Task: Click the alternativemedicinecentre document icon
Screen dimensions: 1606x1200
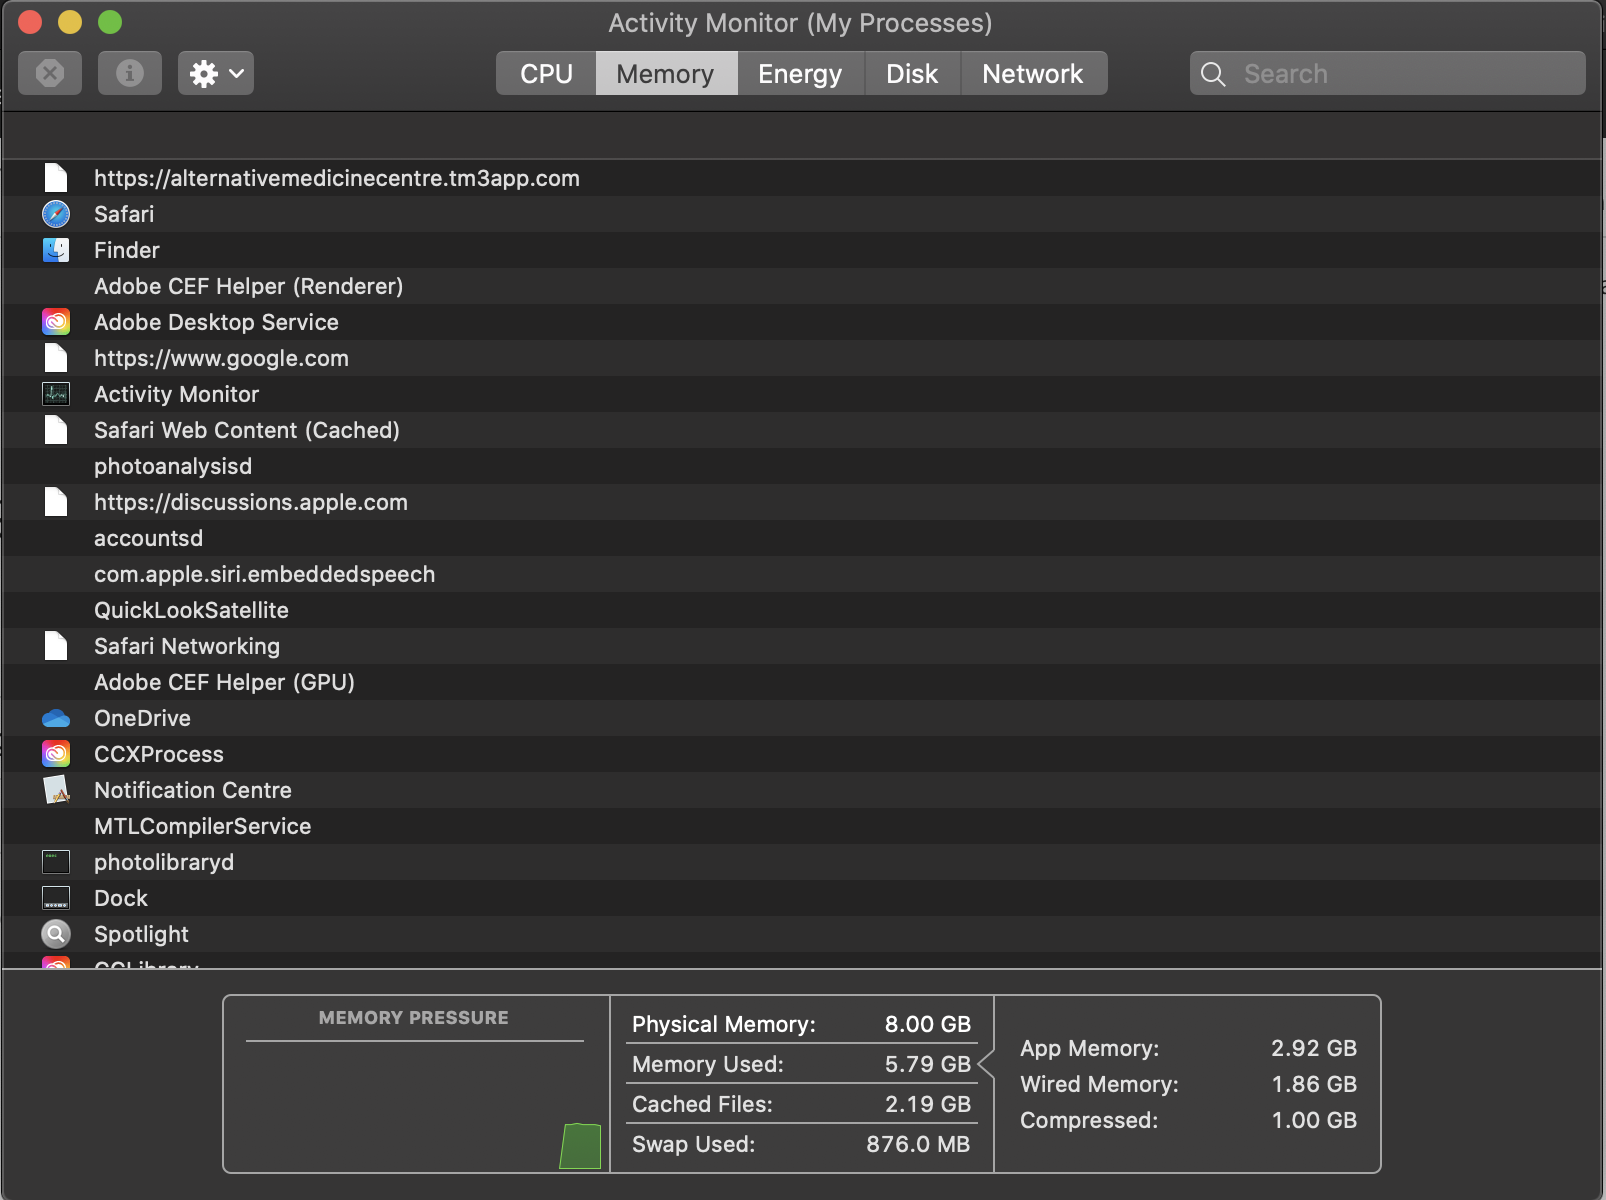Action: (56, 178)
